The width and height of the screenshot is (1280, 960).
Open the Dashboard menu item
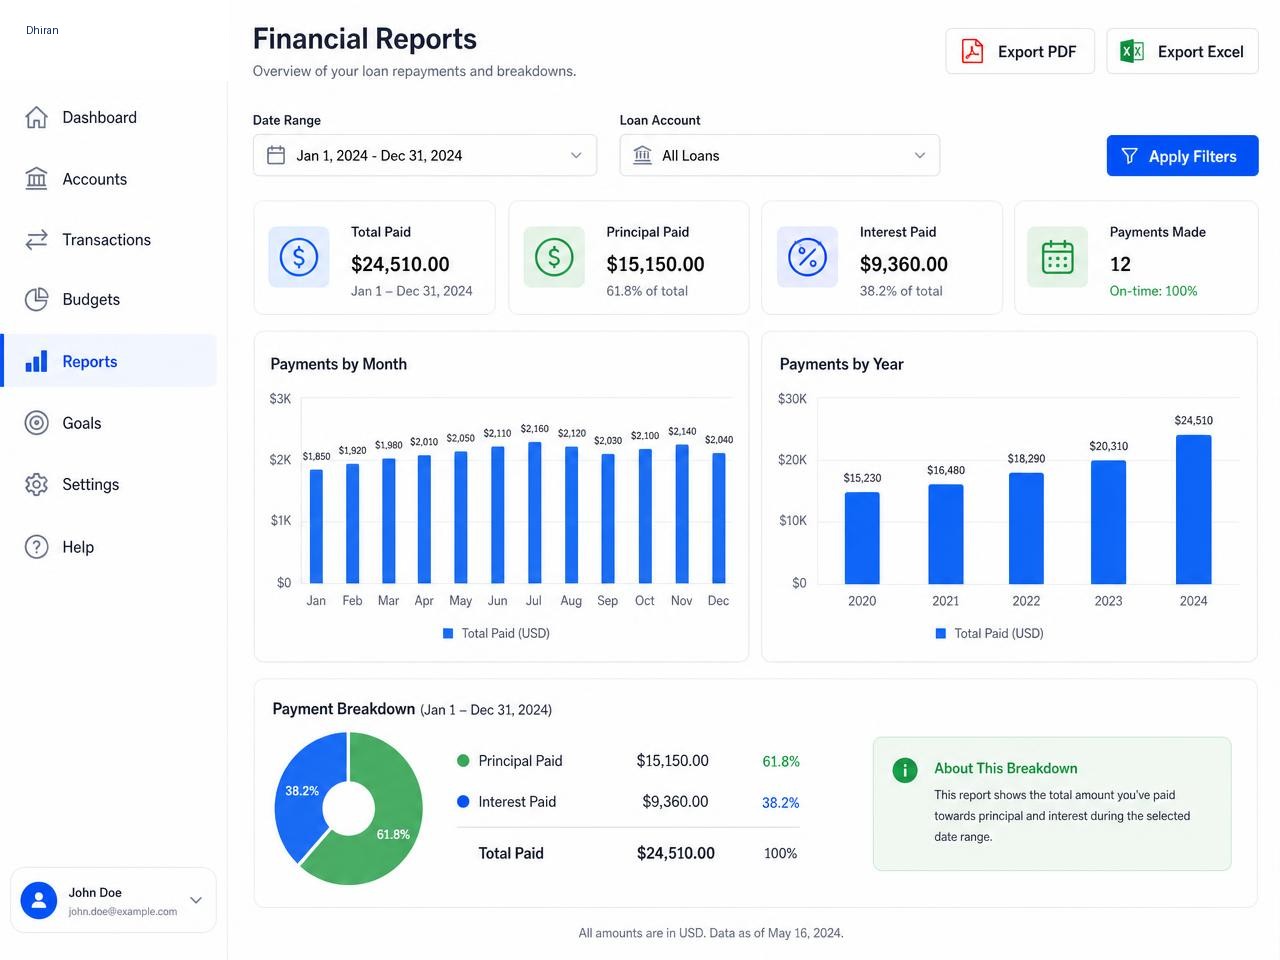[110, 117]
